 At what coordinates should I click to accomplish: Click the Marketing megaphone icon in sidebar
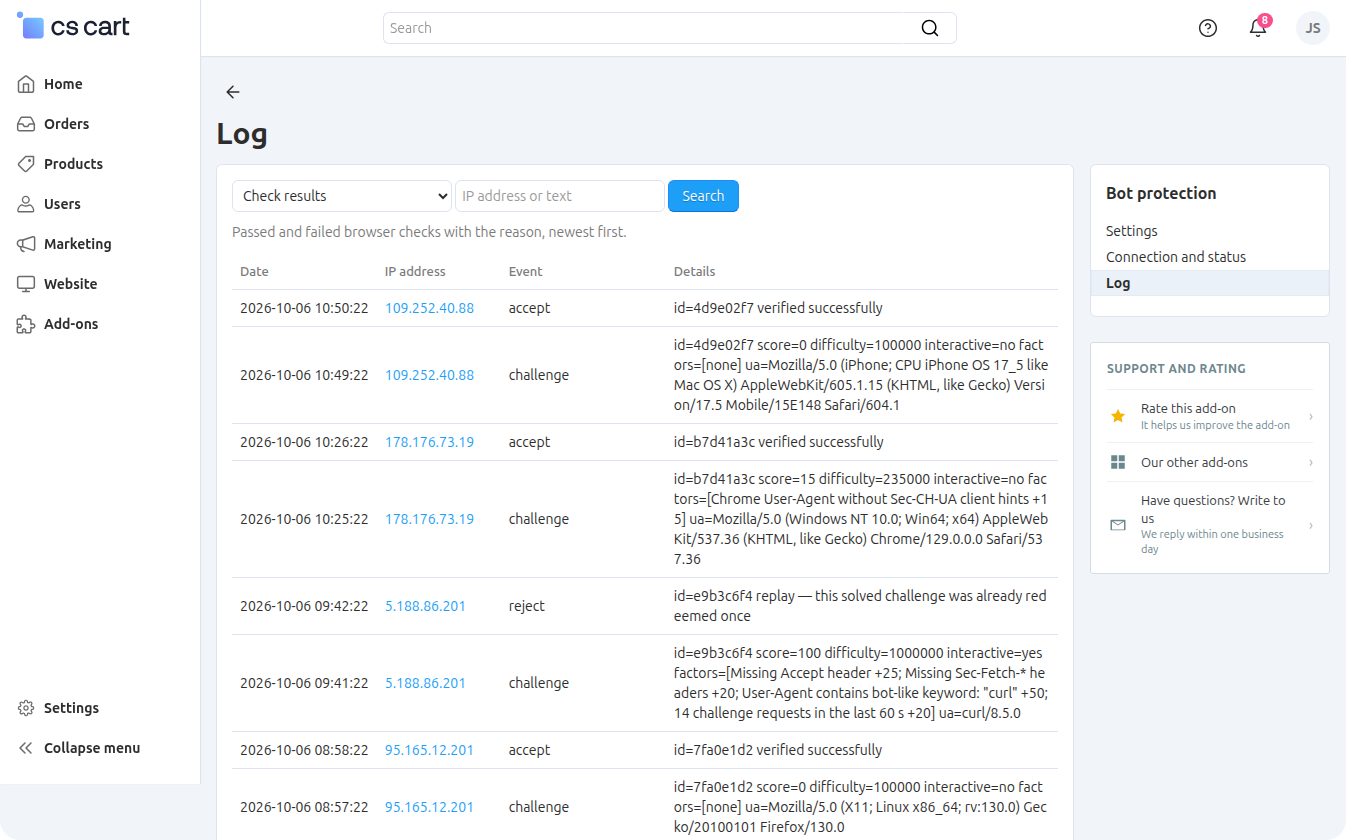[x=26, y=244]
